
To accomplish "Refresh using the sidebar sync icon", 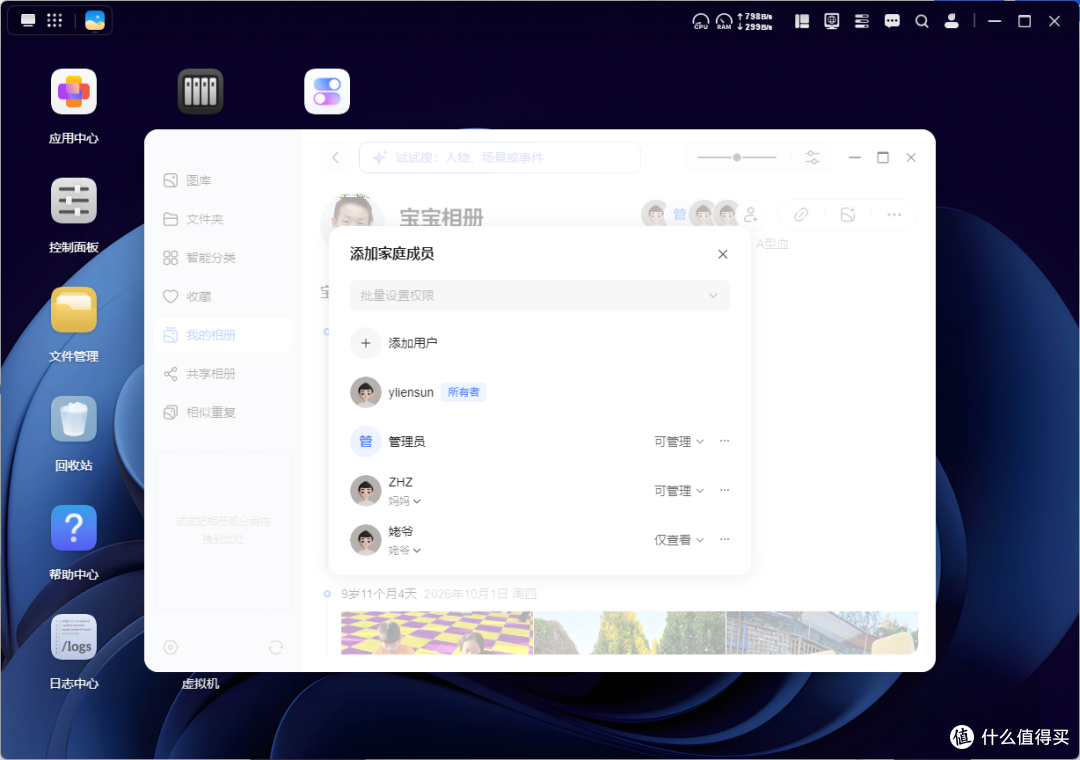I will coord(276,648).
